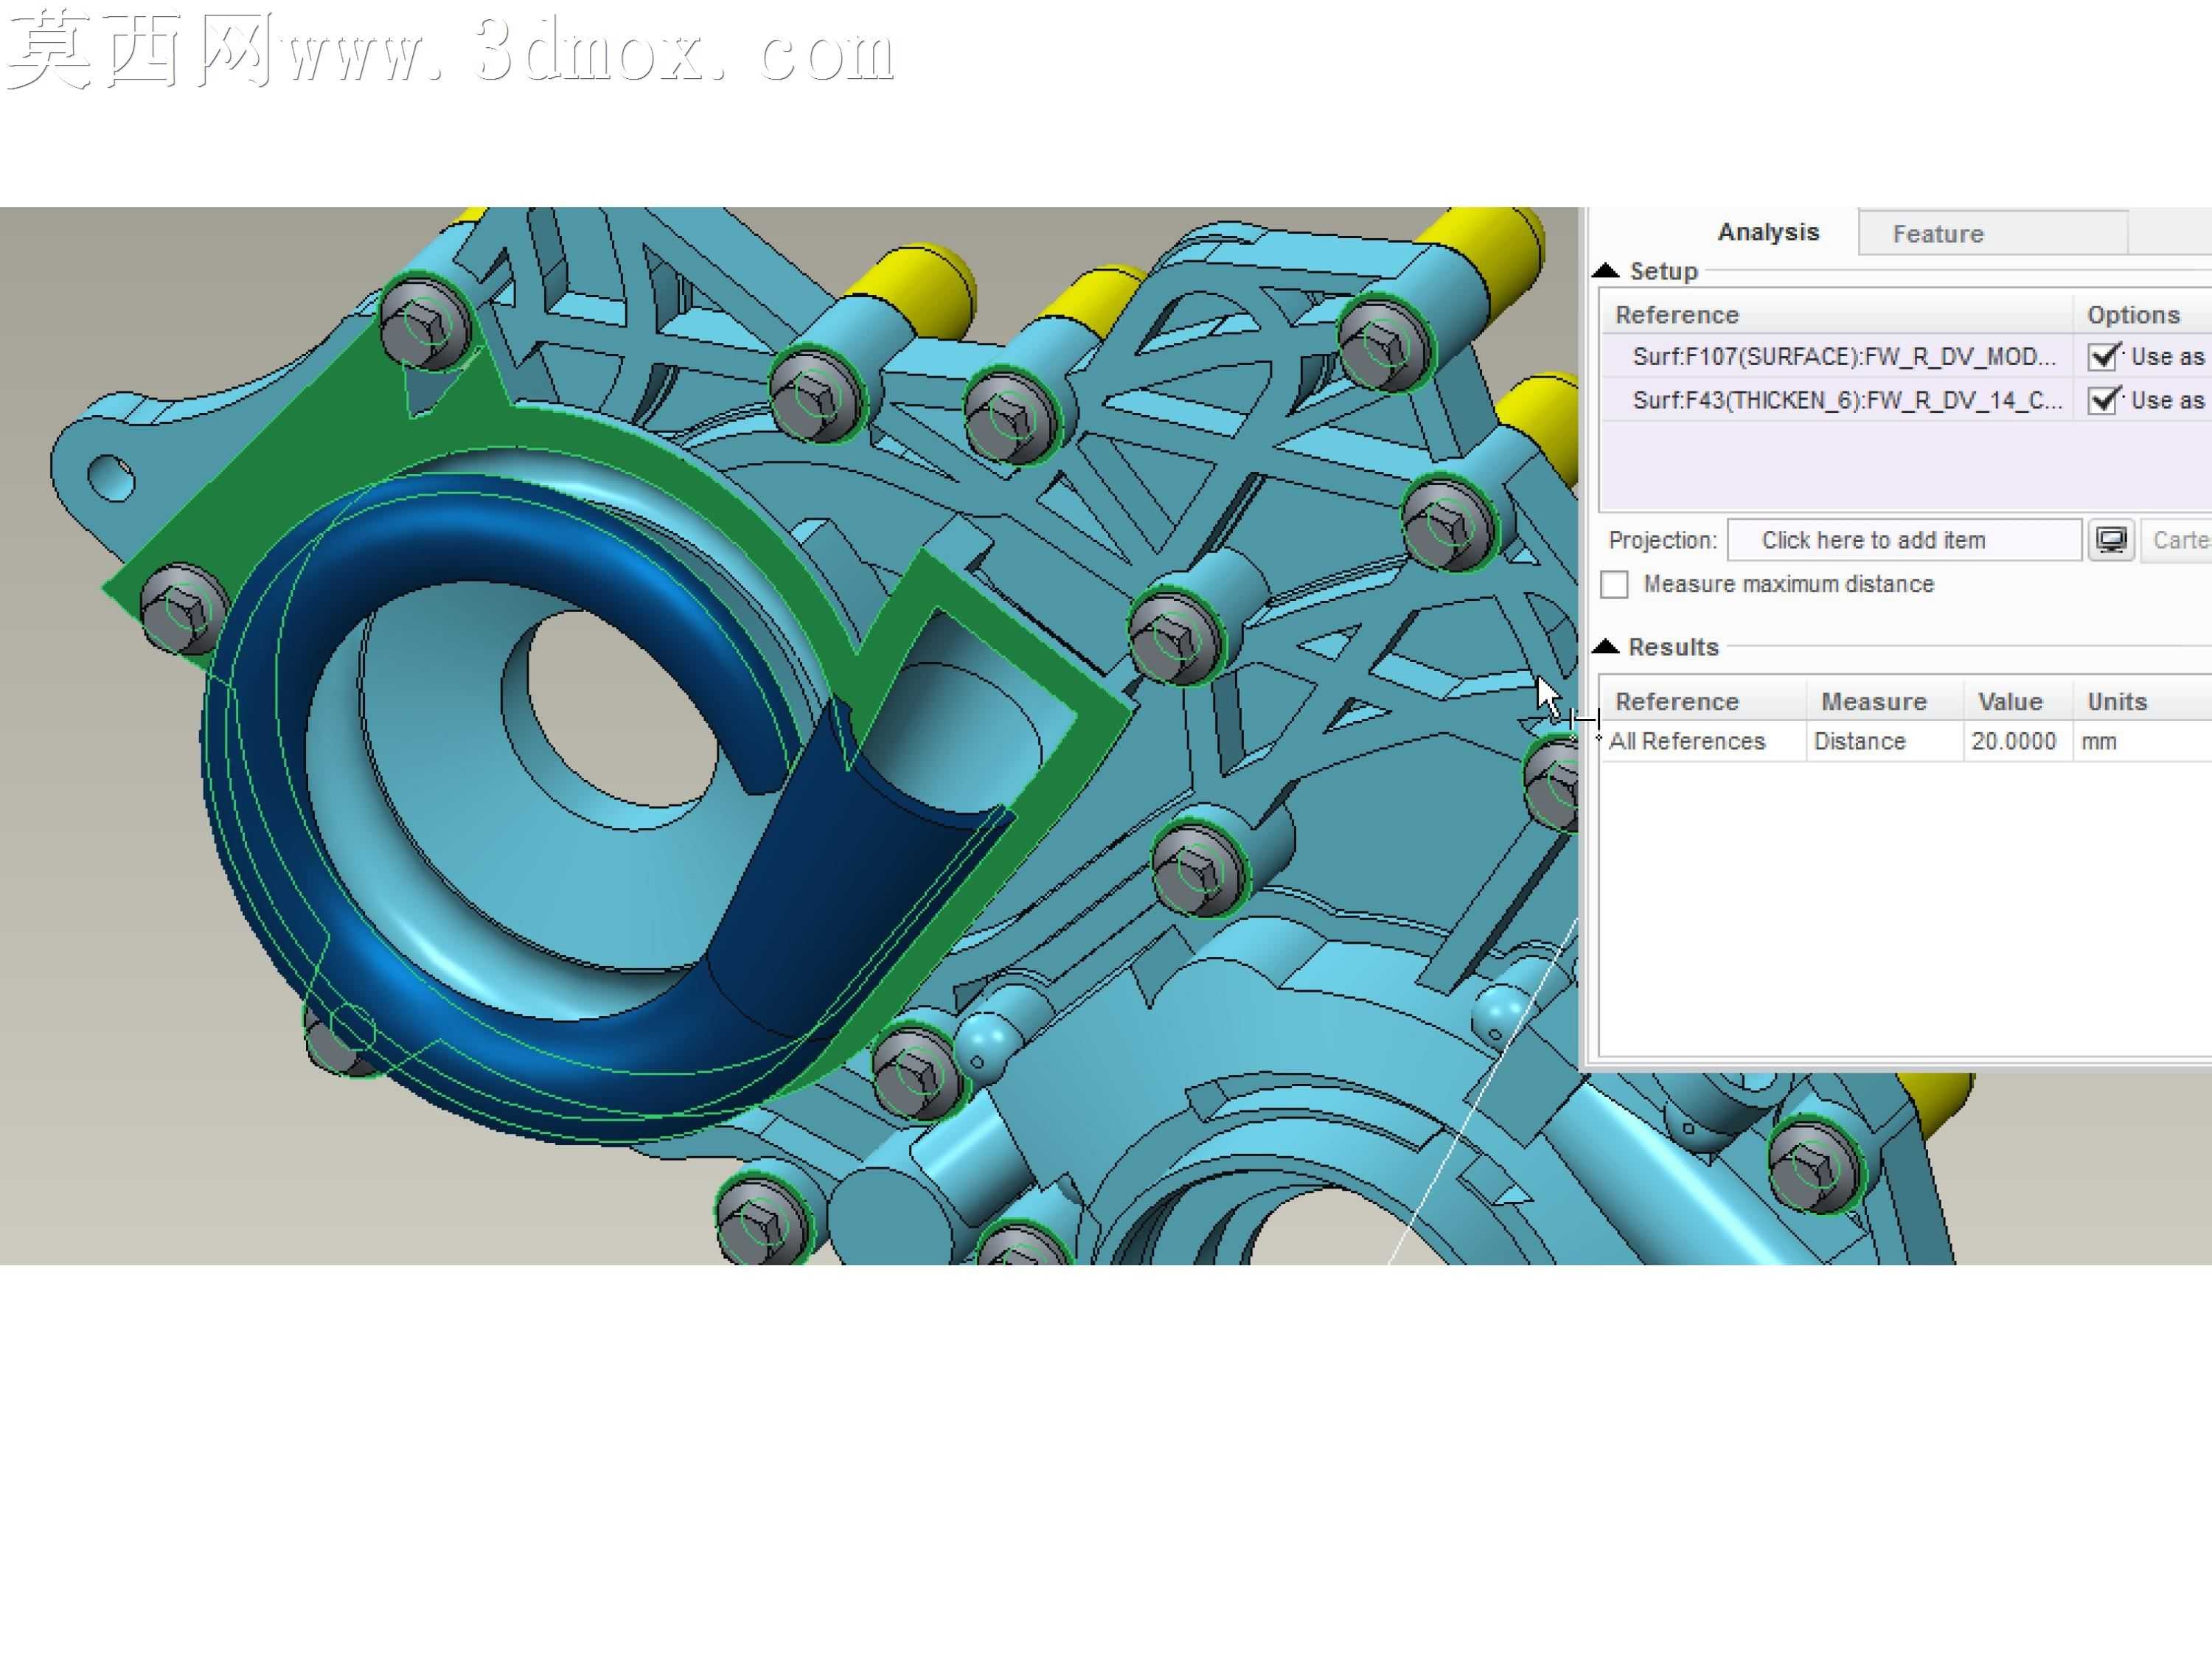Click the Reference column header in Setup
This screenshot has width=2212, height=1659.
[1838, 314]
